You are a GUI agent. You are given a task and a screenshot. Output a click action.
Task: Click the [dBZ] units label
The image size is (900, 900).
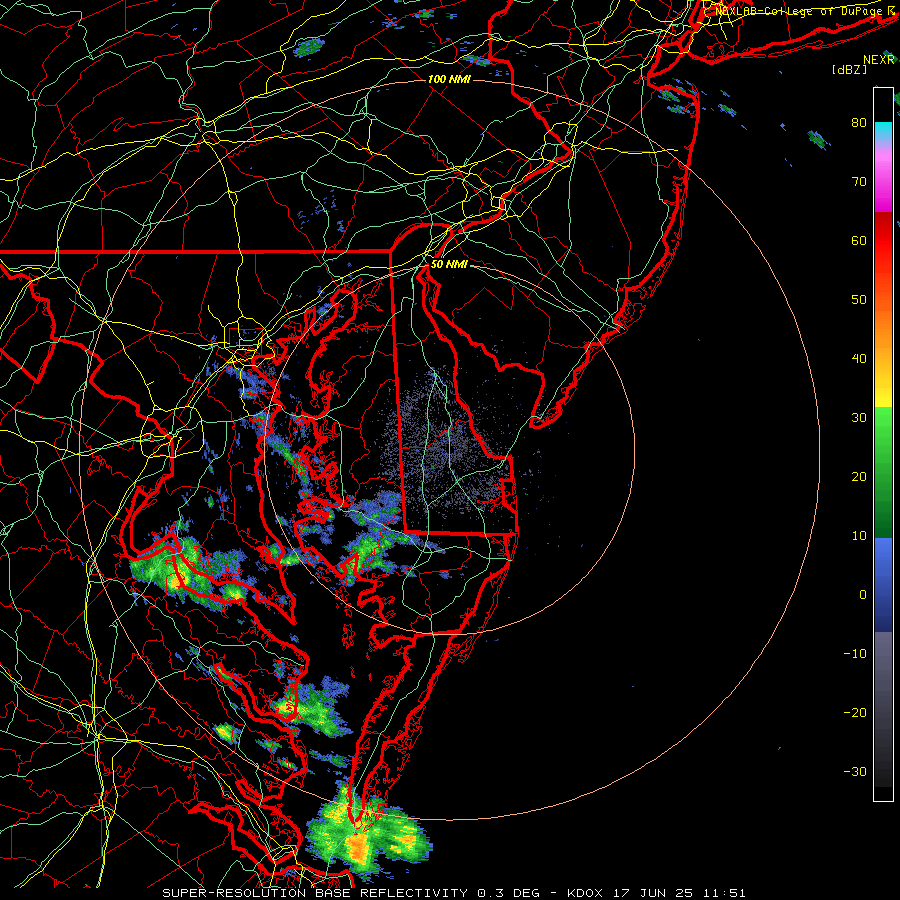849,70
